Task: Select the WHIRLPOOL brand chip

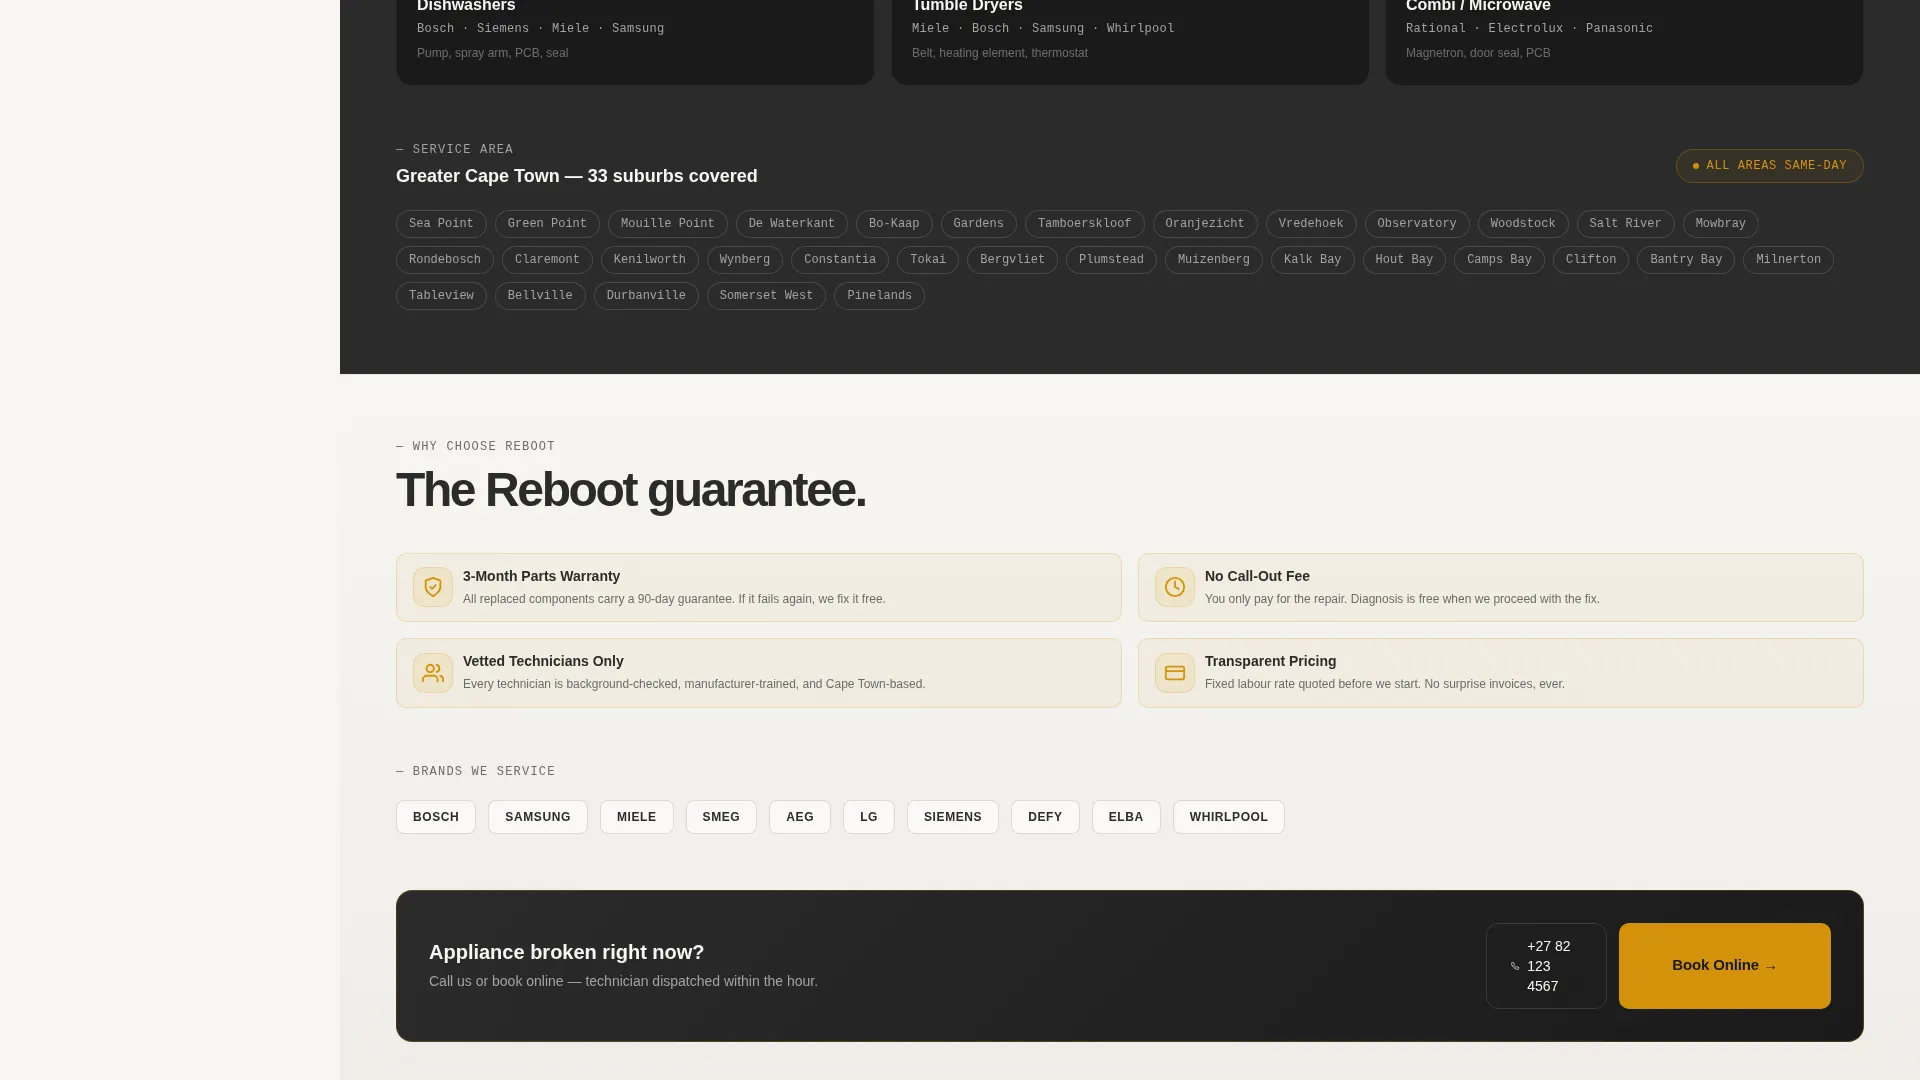Action: (x=1229, y=817)
